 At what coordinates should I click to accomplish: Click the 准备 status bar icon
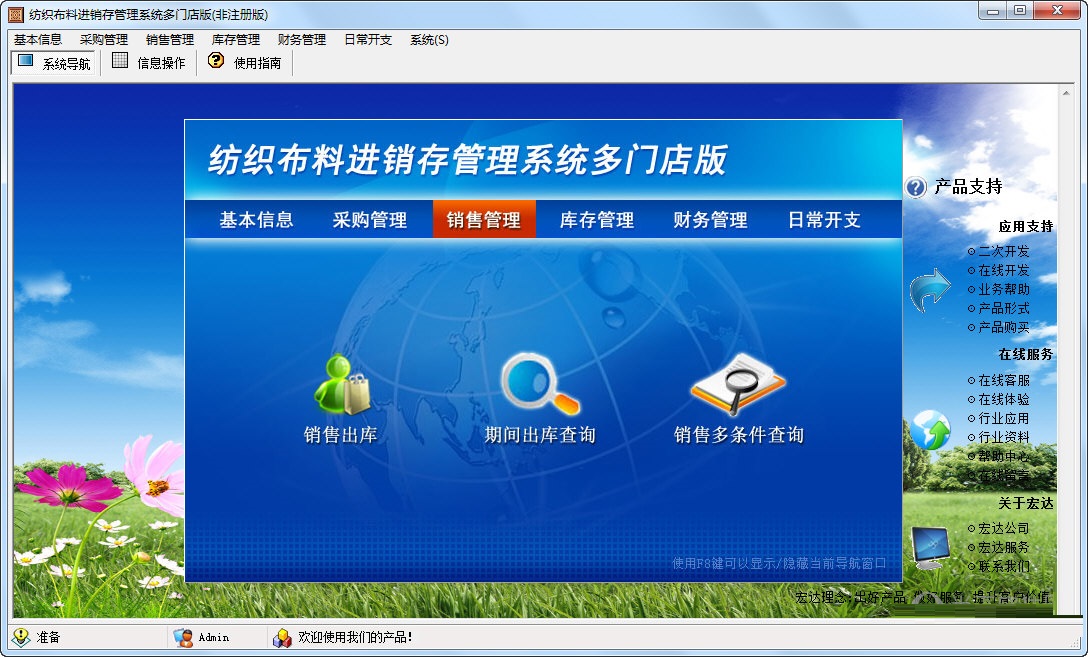point(21,637)
